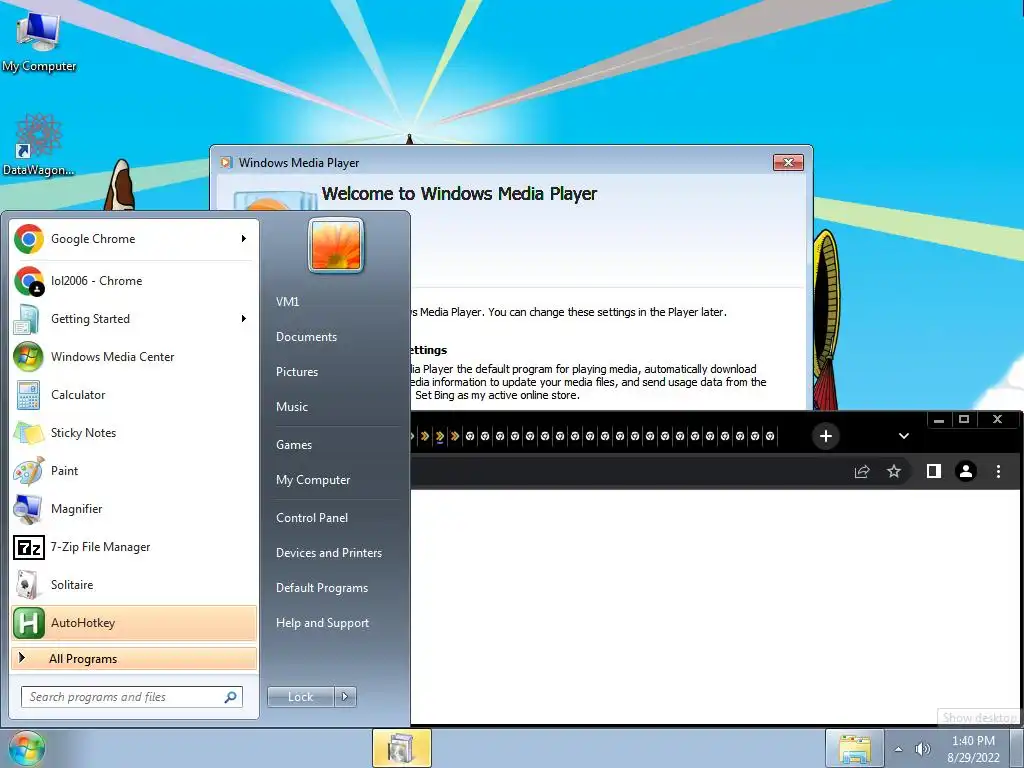The width and height of the screenshot is (1024, 768).
Task: Open Help and Support
Action: pyautogui.click(x=322, y=623)
